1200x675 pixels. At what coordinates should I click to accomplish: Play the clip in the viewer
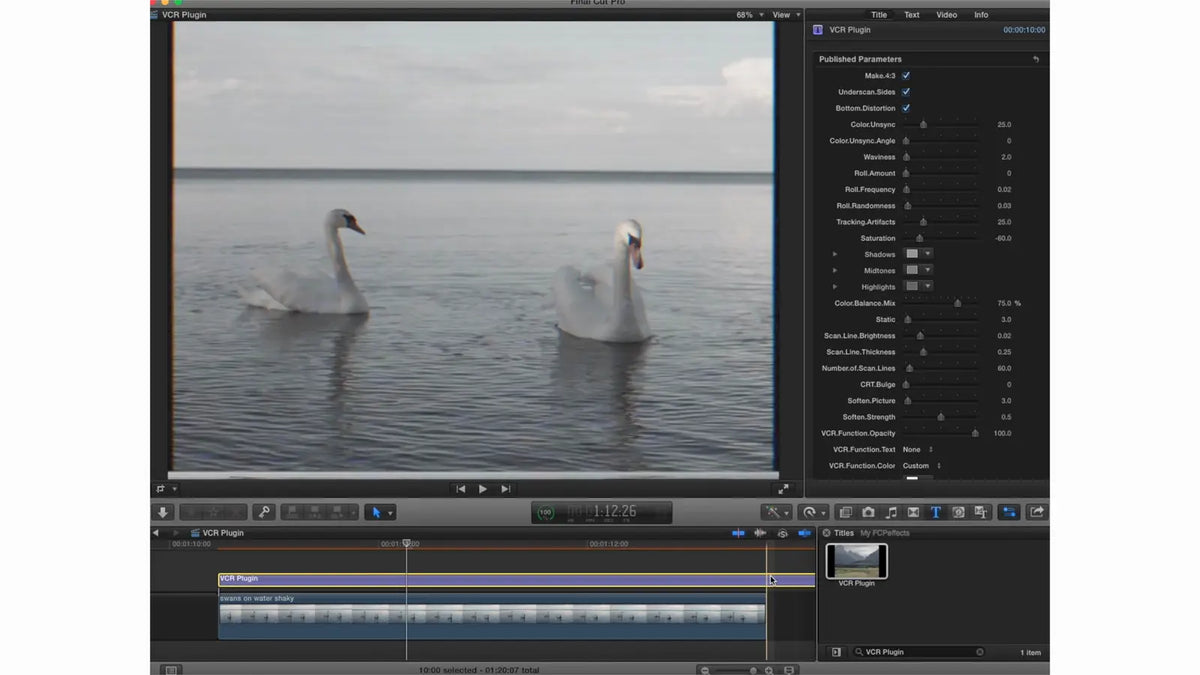pos(483,489)
